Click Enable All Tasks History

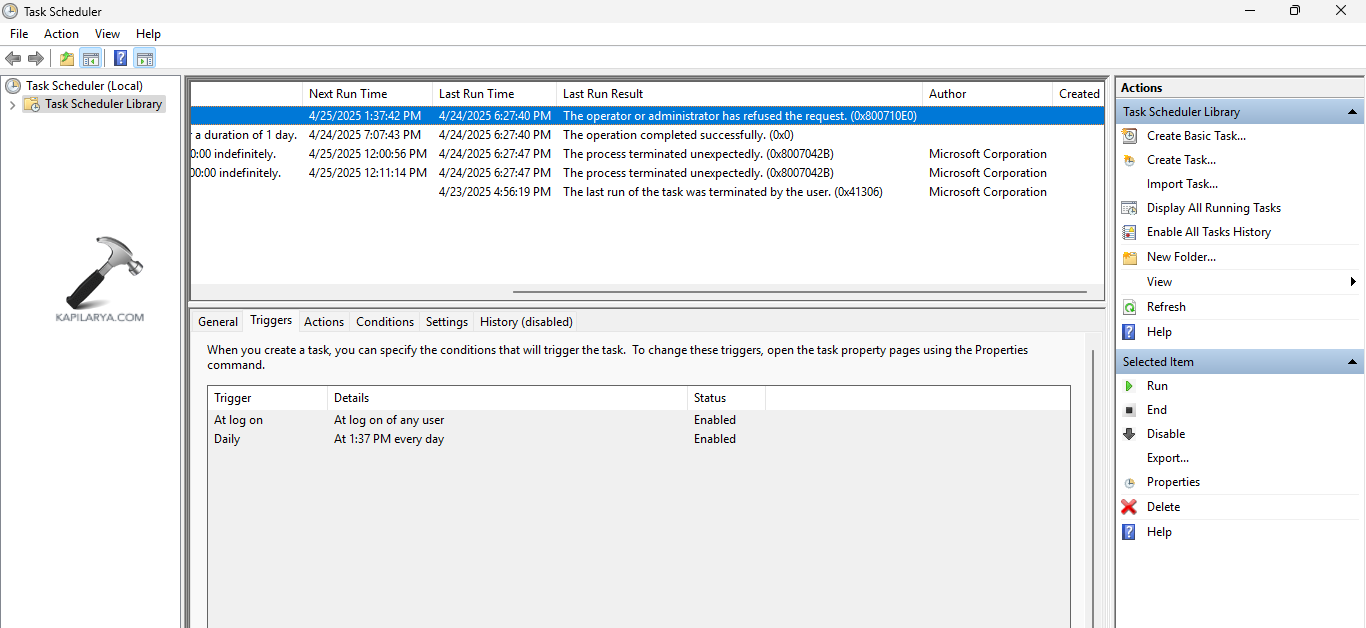click(1208, 232)
